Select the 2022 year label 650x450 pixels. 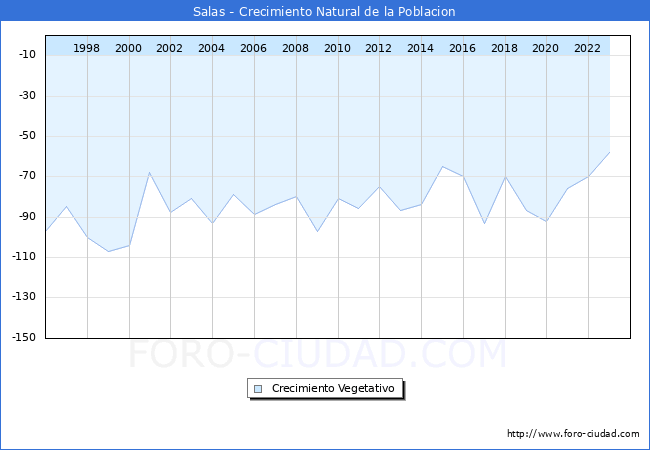pyautogui.click(x=587, y=48)
